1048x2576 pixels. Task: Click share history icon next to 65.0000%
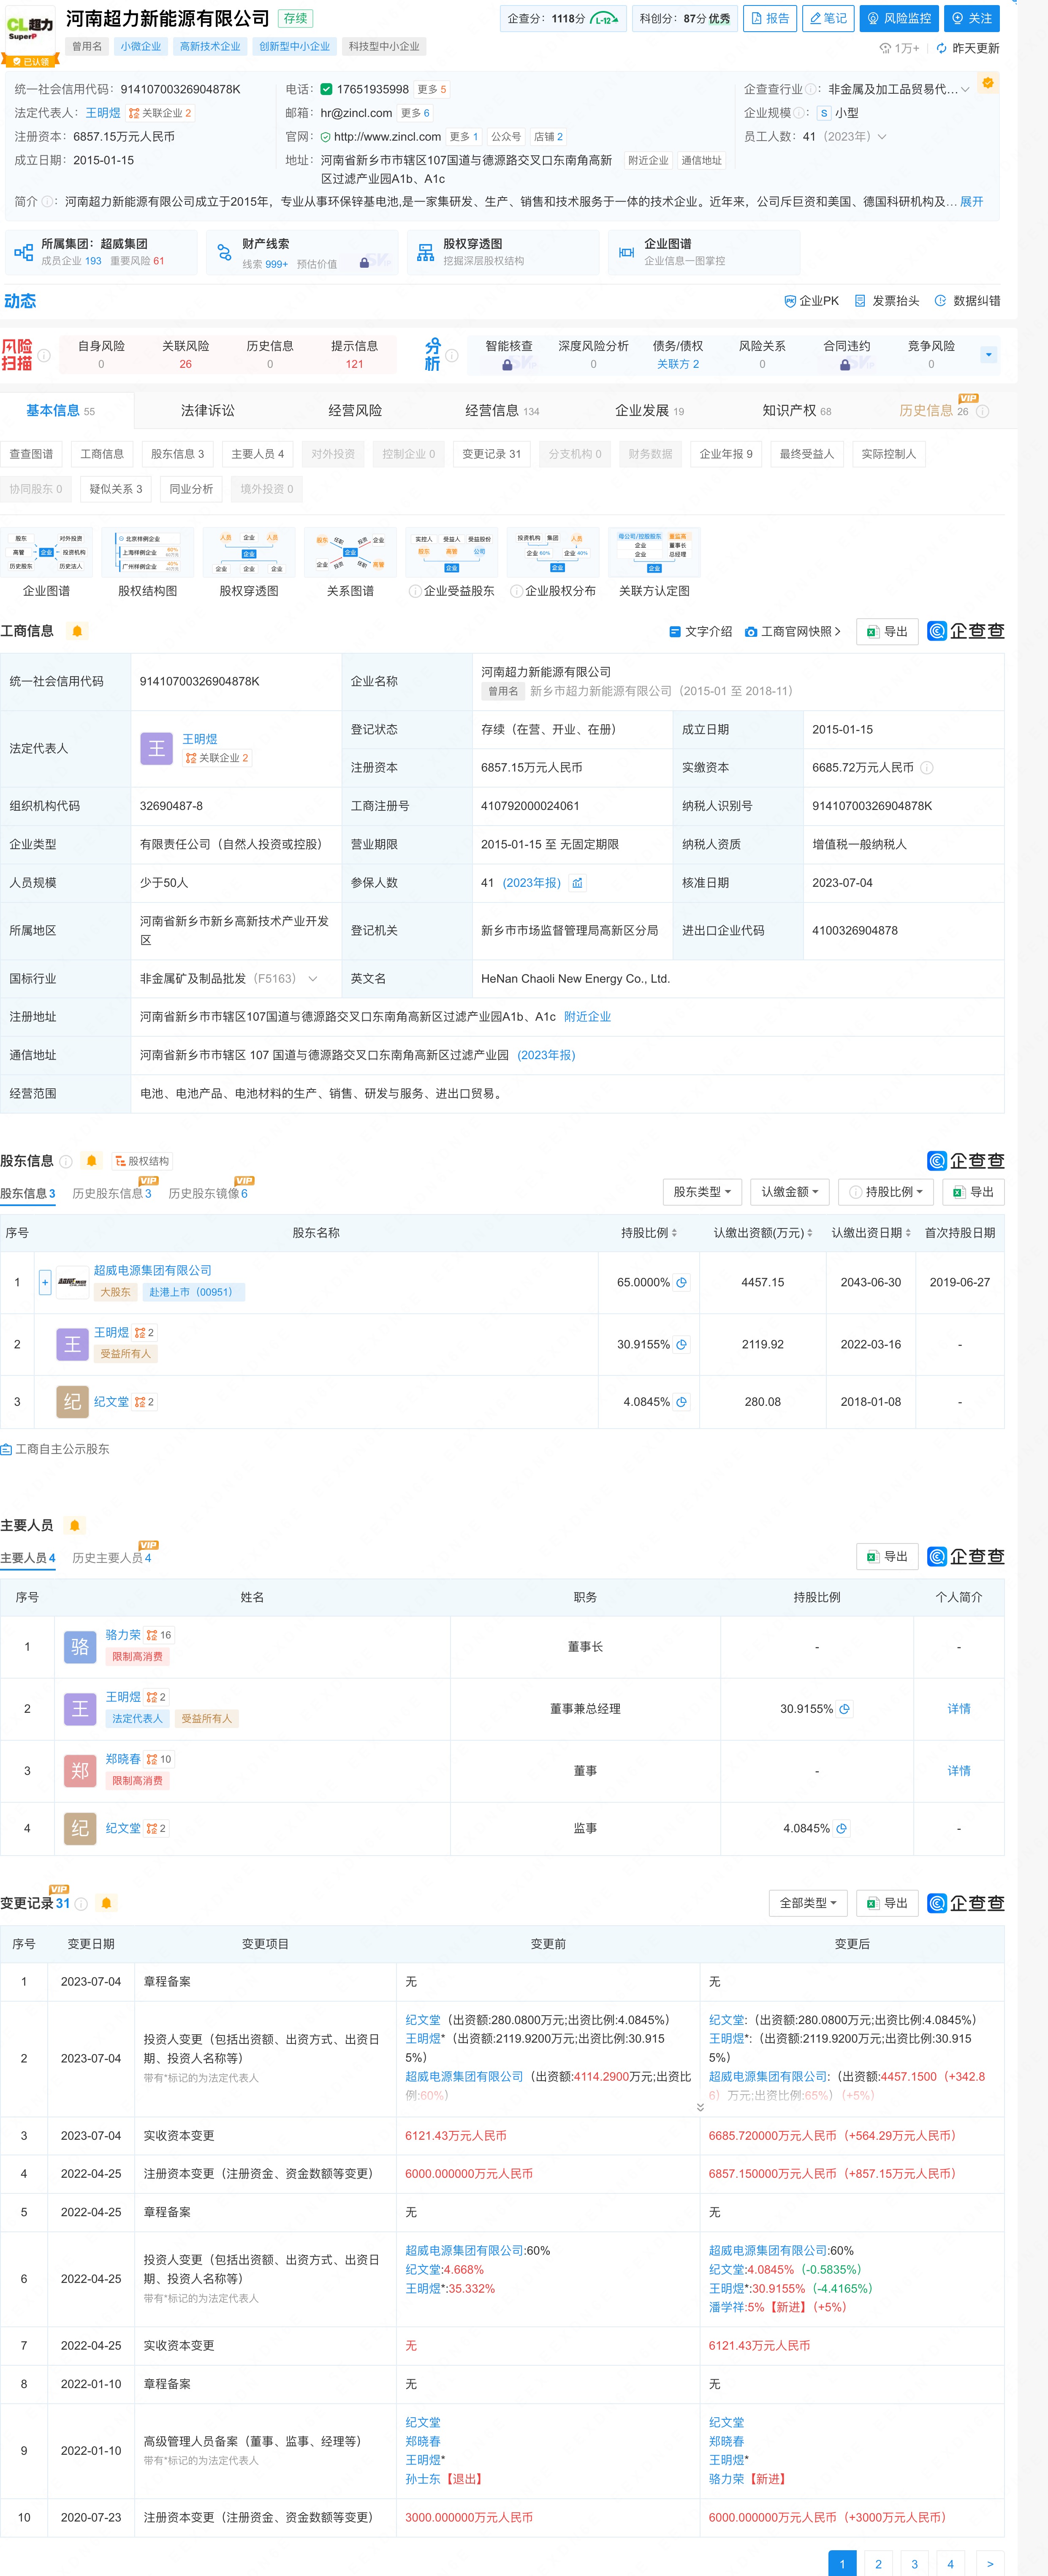coord(681,1283)
